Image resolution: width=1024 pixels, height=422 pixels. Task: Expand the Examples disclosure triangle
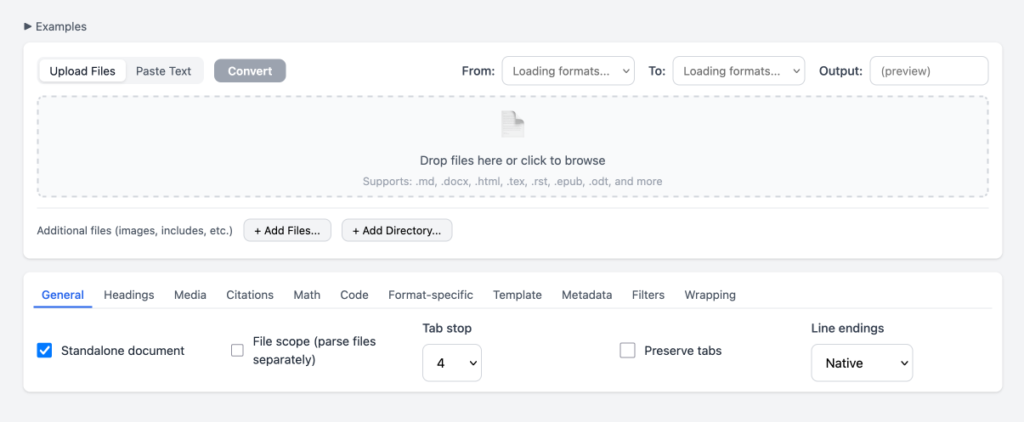point(28,27)
